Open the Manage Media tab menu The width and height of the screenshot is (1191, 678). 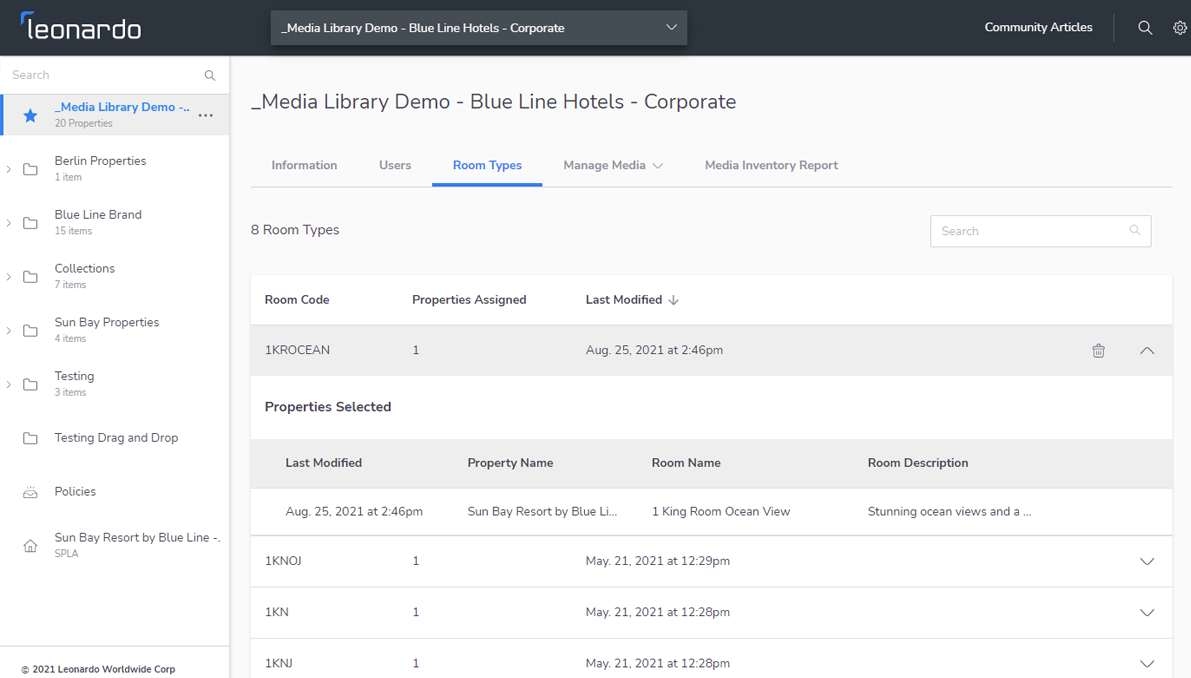613,166
